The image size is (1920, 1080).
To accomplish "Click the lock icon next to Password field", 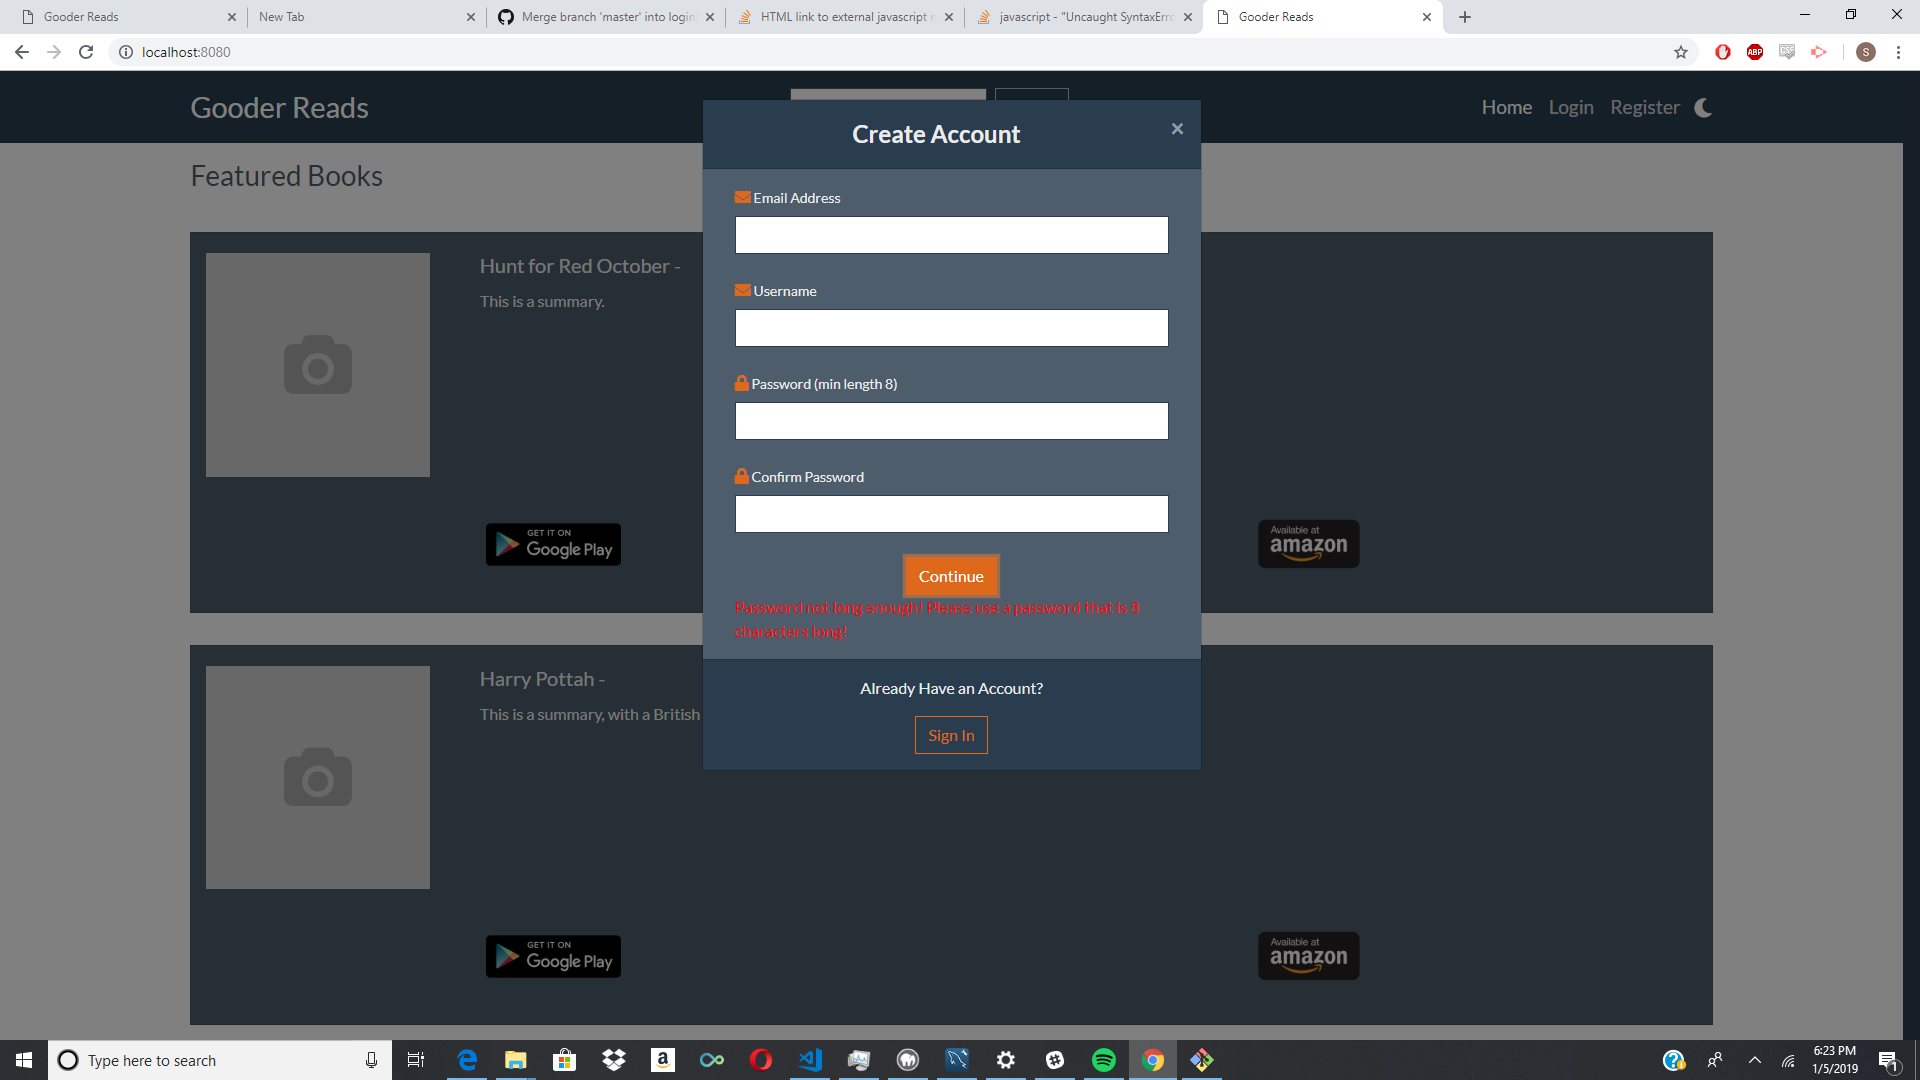I will coord(741,382).
